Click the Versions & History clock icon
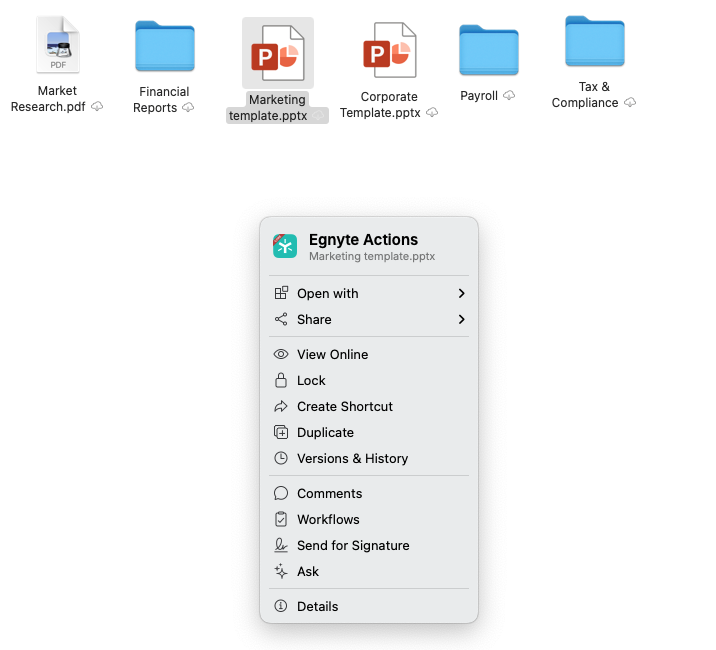Viewport: 716px width, 650px height. [281, 458]
